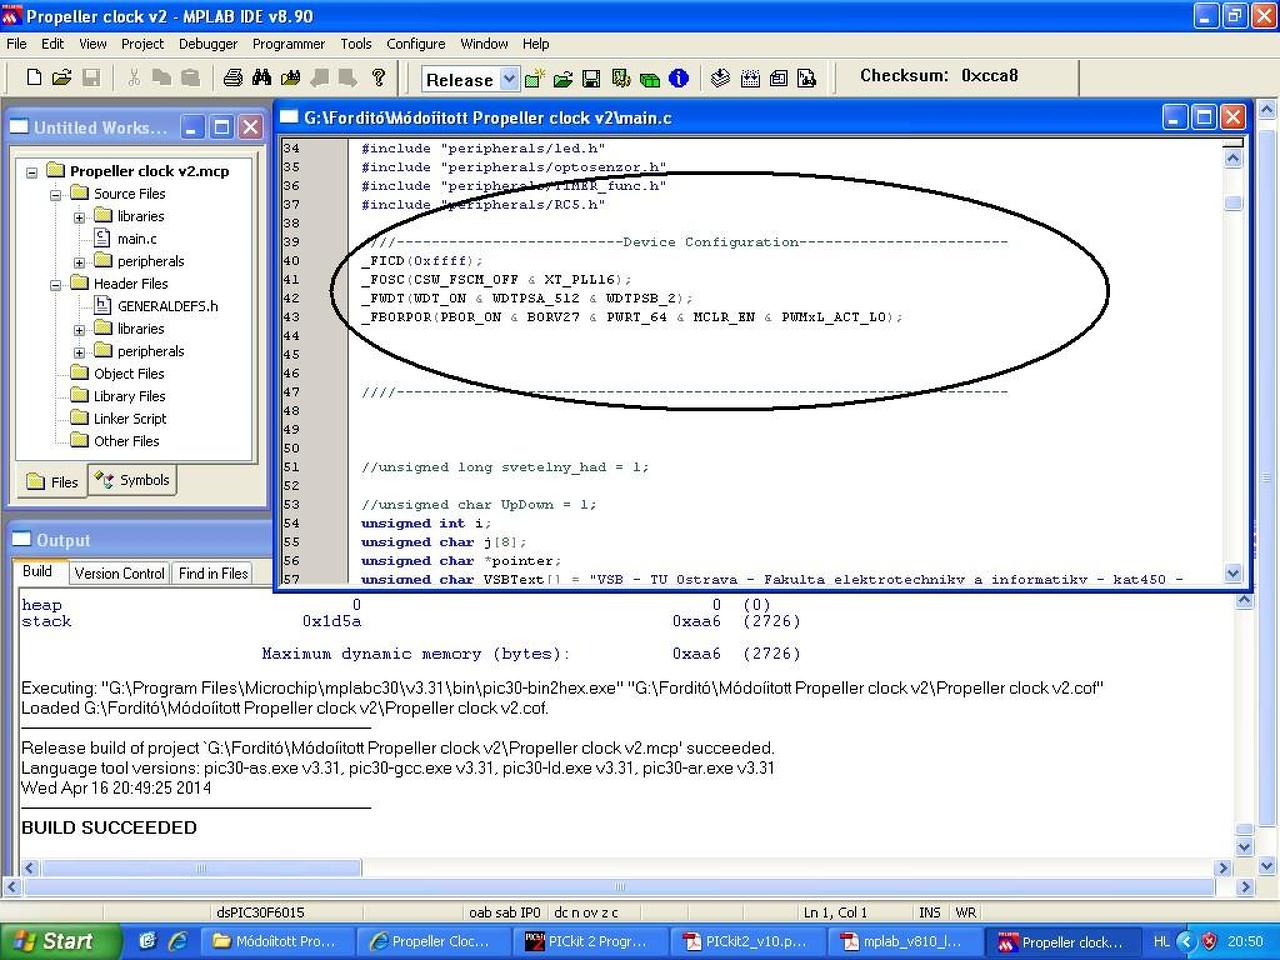This screenshot has width=1280, height=960.
Task: Open Build Options toolbar icon
Action: [x=621, y=78]
